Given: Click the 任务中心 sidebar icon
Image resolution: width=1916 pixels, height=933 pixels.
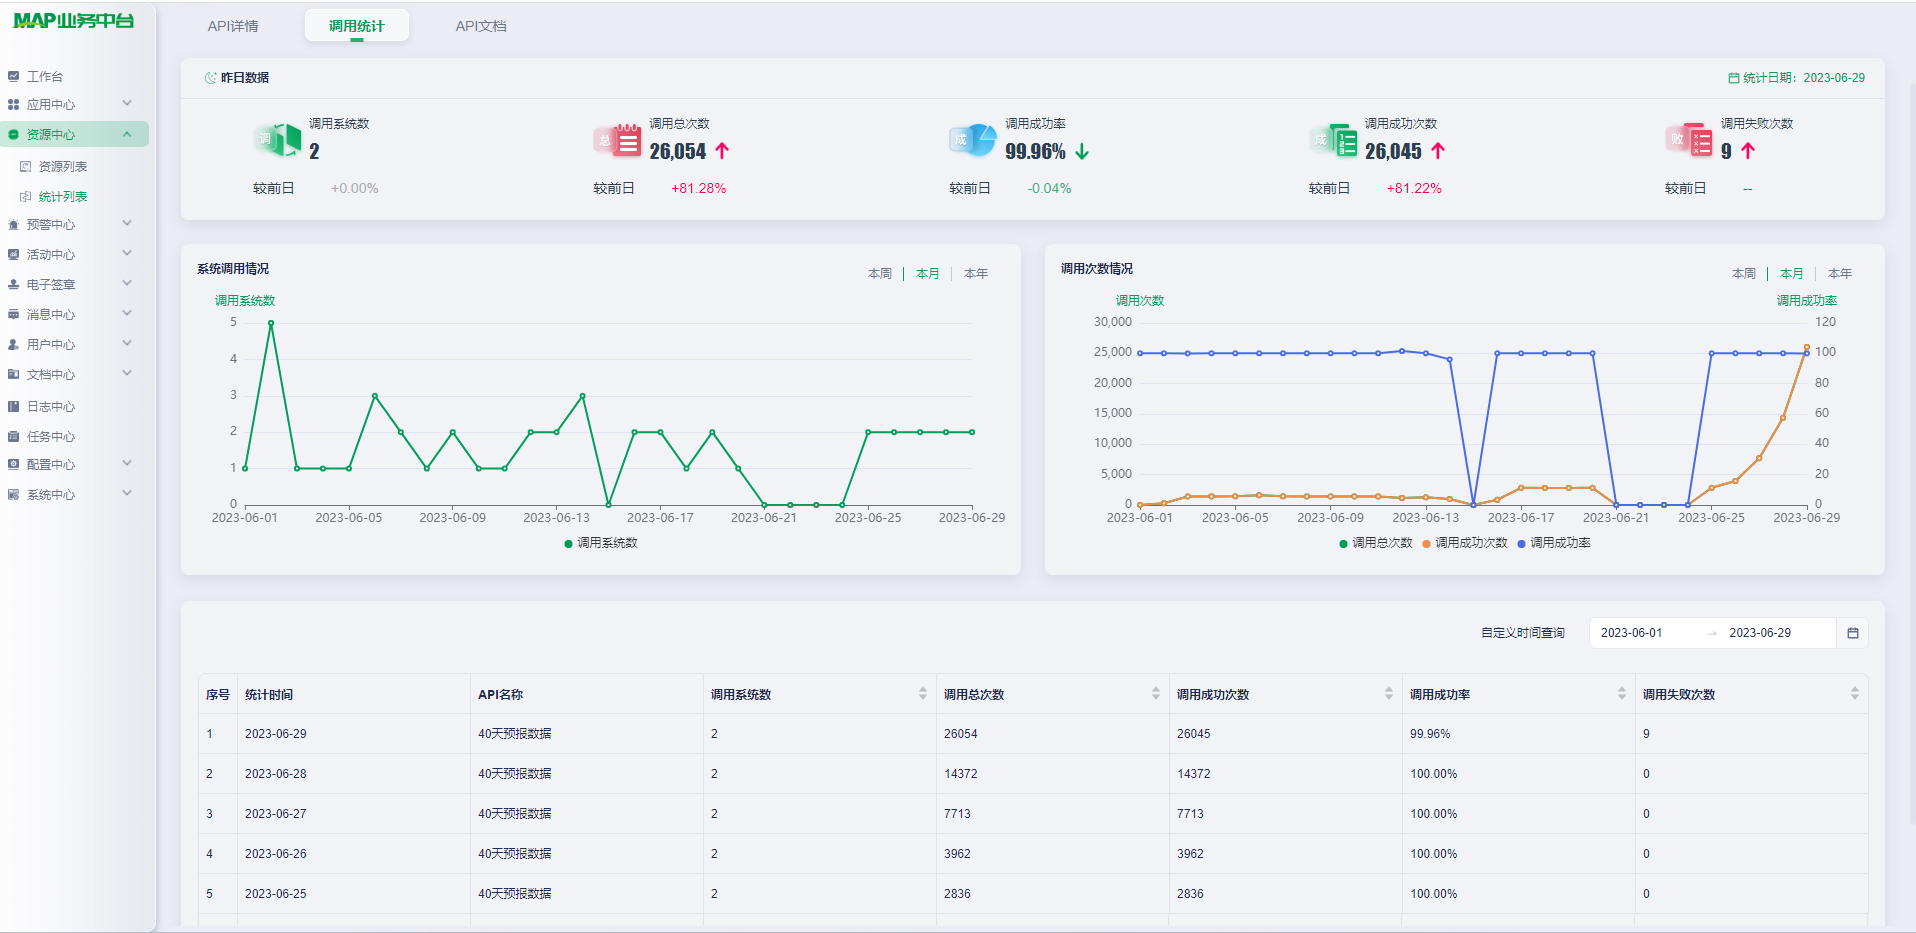Looking at the screenshot, I should pos(13,436).
